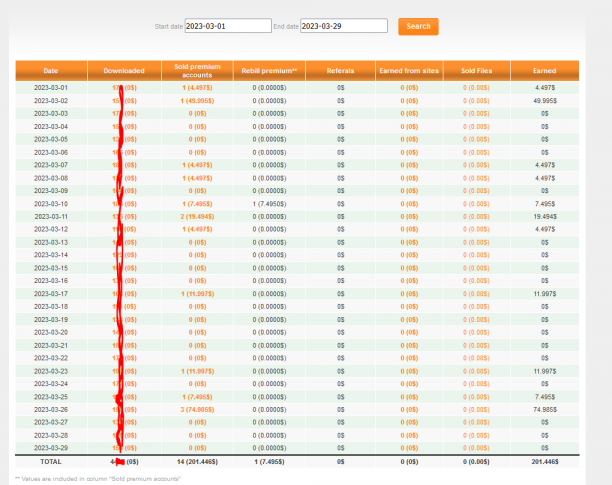Viewport: 612px width, 485px height.
Task: Click Earned from sites link for 2023-03-05
Action: point(409,139)
